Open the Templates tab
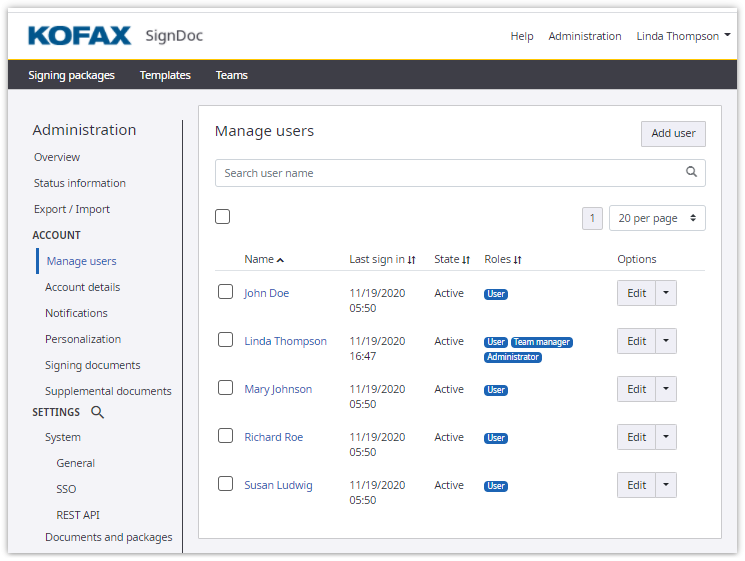The image size is (745, 561). [x=165, y=75]
